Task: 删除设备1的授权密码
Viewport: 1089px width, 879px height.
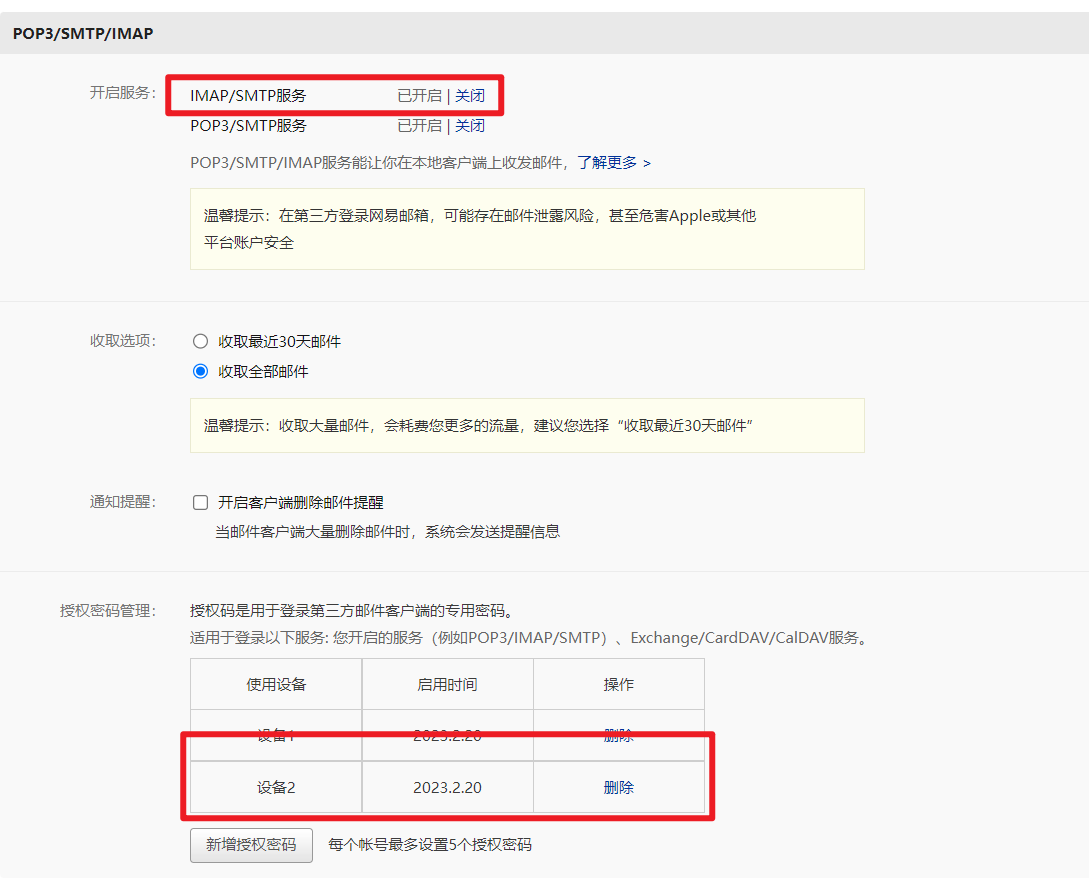Action: [x=620, y=736]
